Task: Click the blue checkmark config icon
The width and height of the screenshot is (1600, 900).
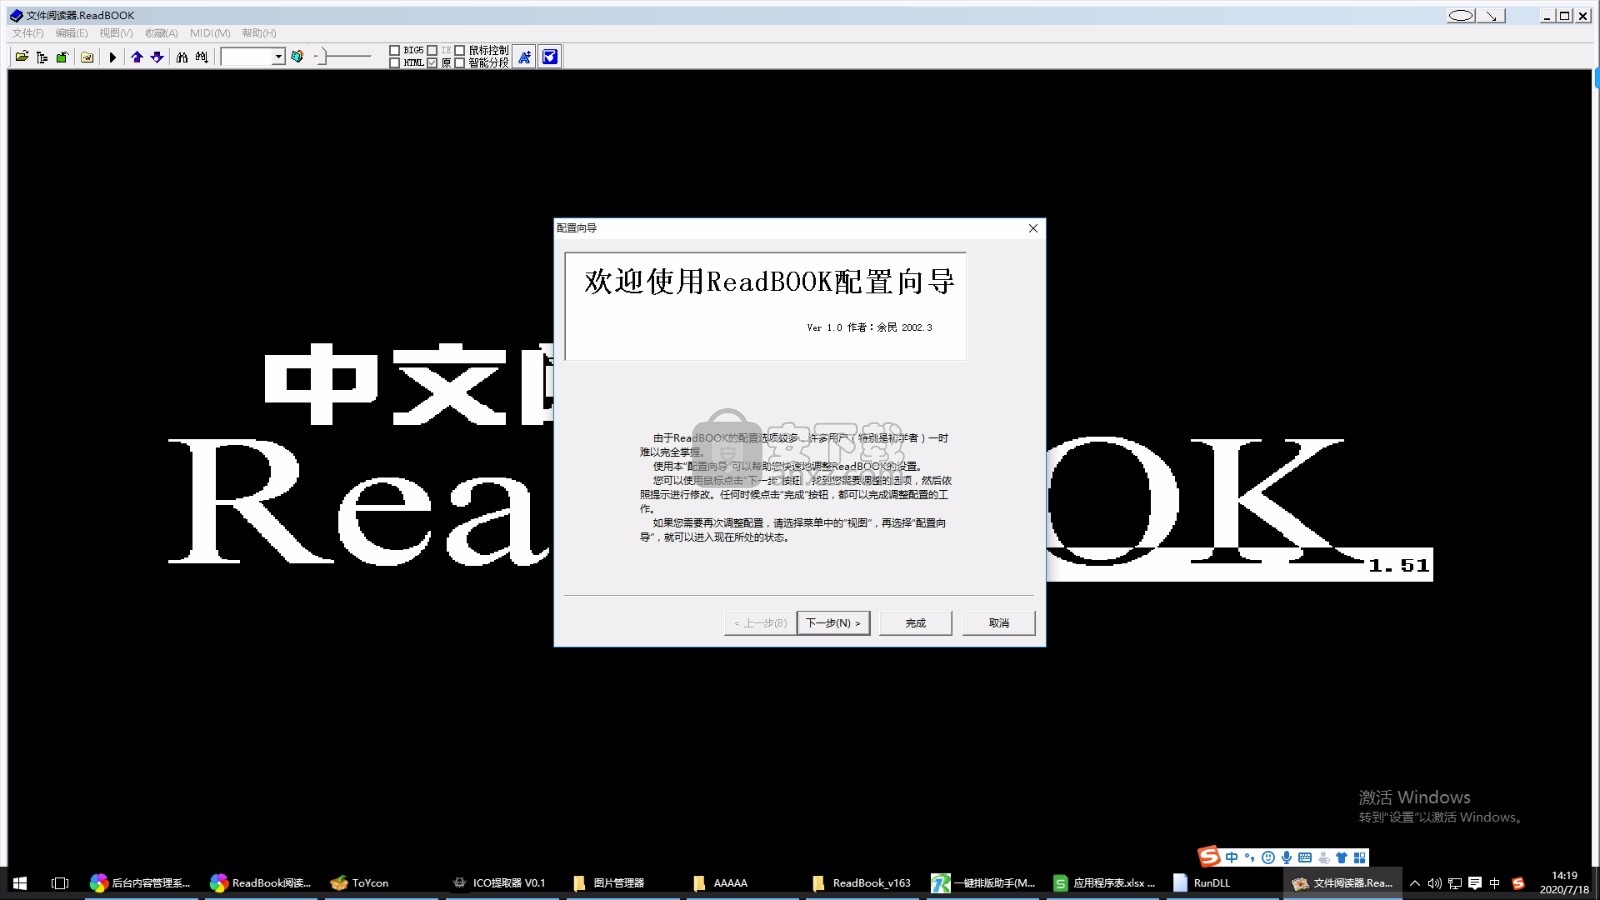Action: point(550,57)
